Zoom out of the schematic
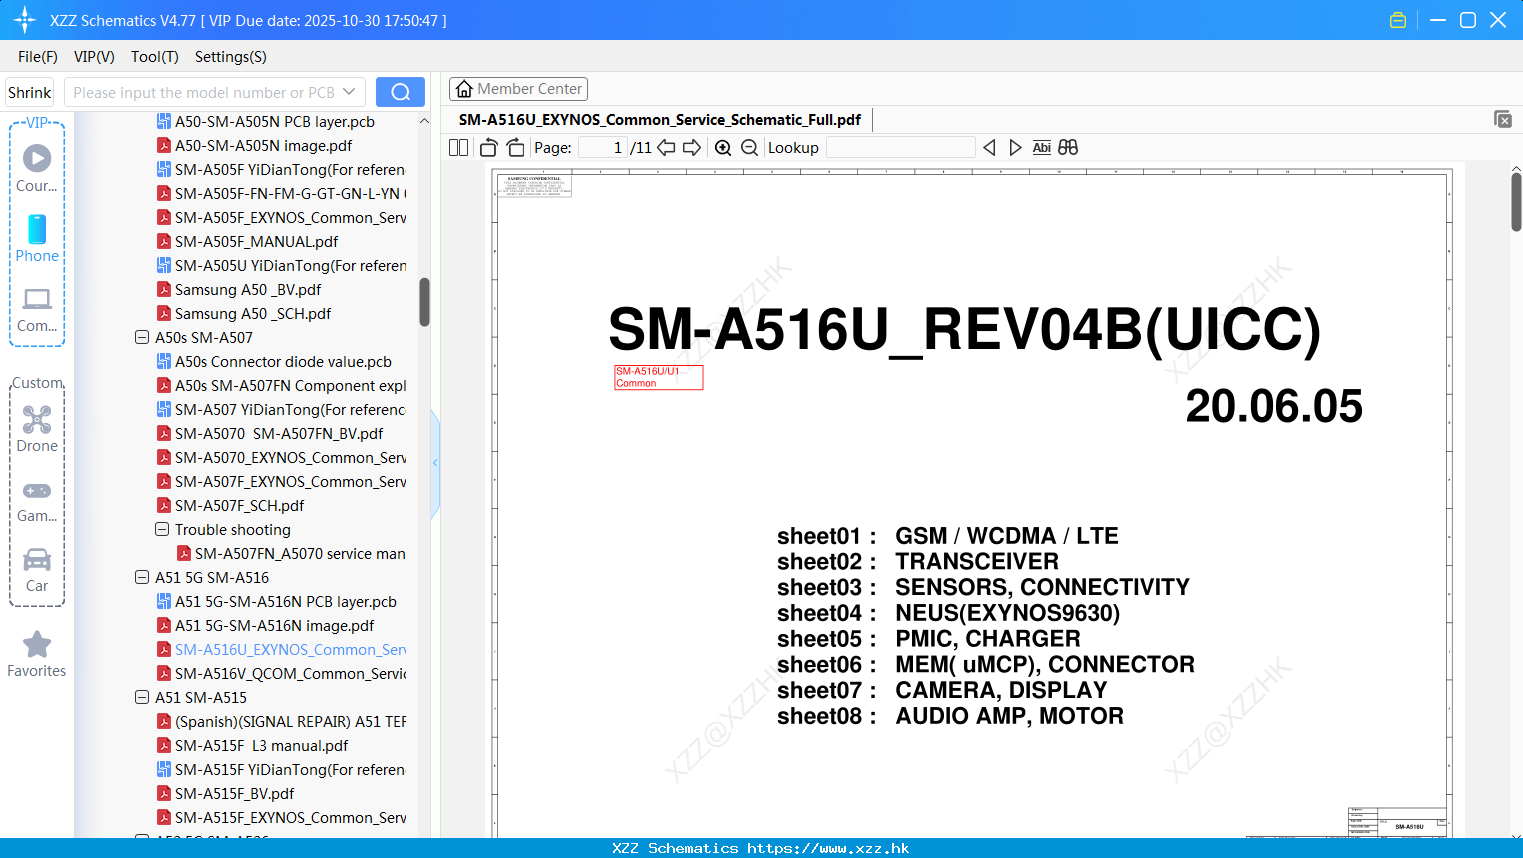1523x858 pixels. (749, 147)
